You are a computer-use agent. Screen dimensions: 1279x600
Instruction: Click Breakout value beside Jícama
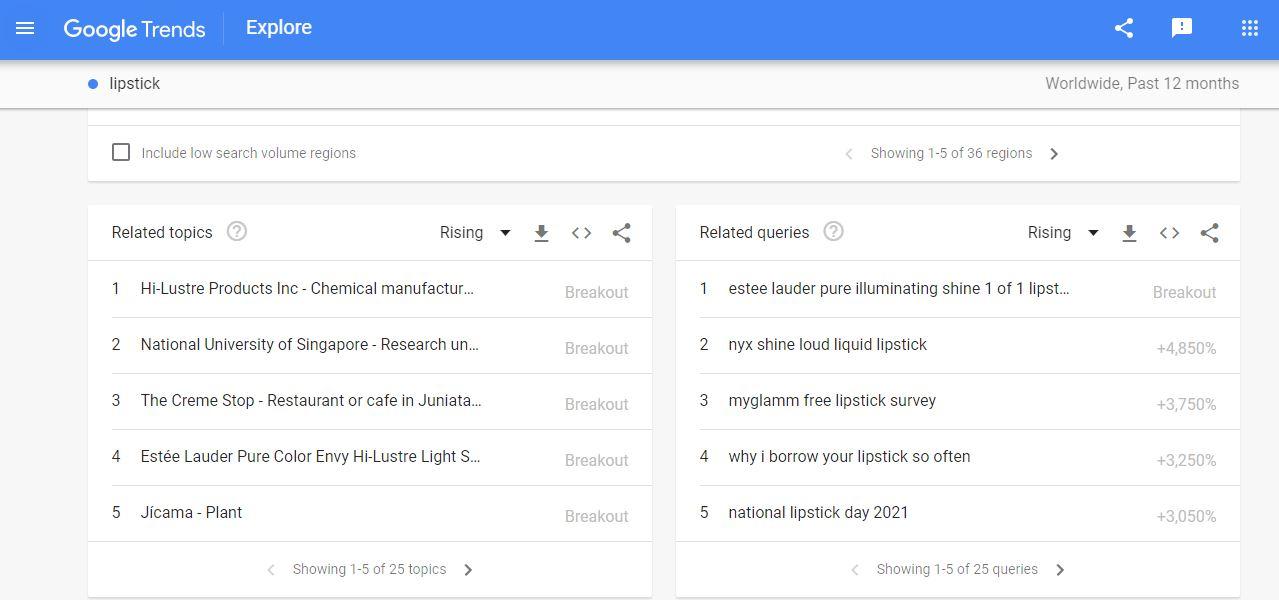(x=596, y=517)
